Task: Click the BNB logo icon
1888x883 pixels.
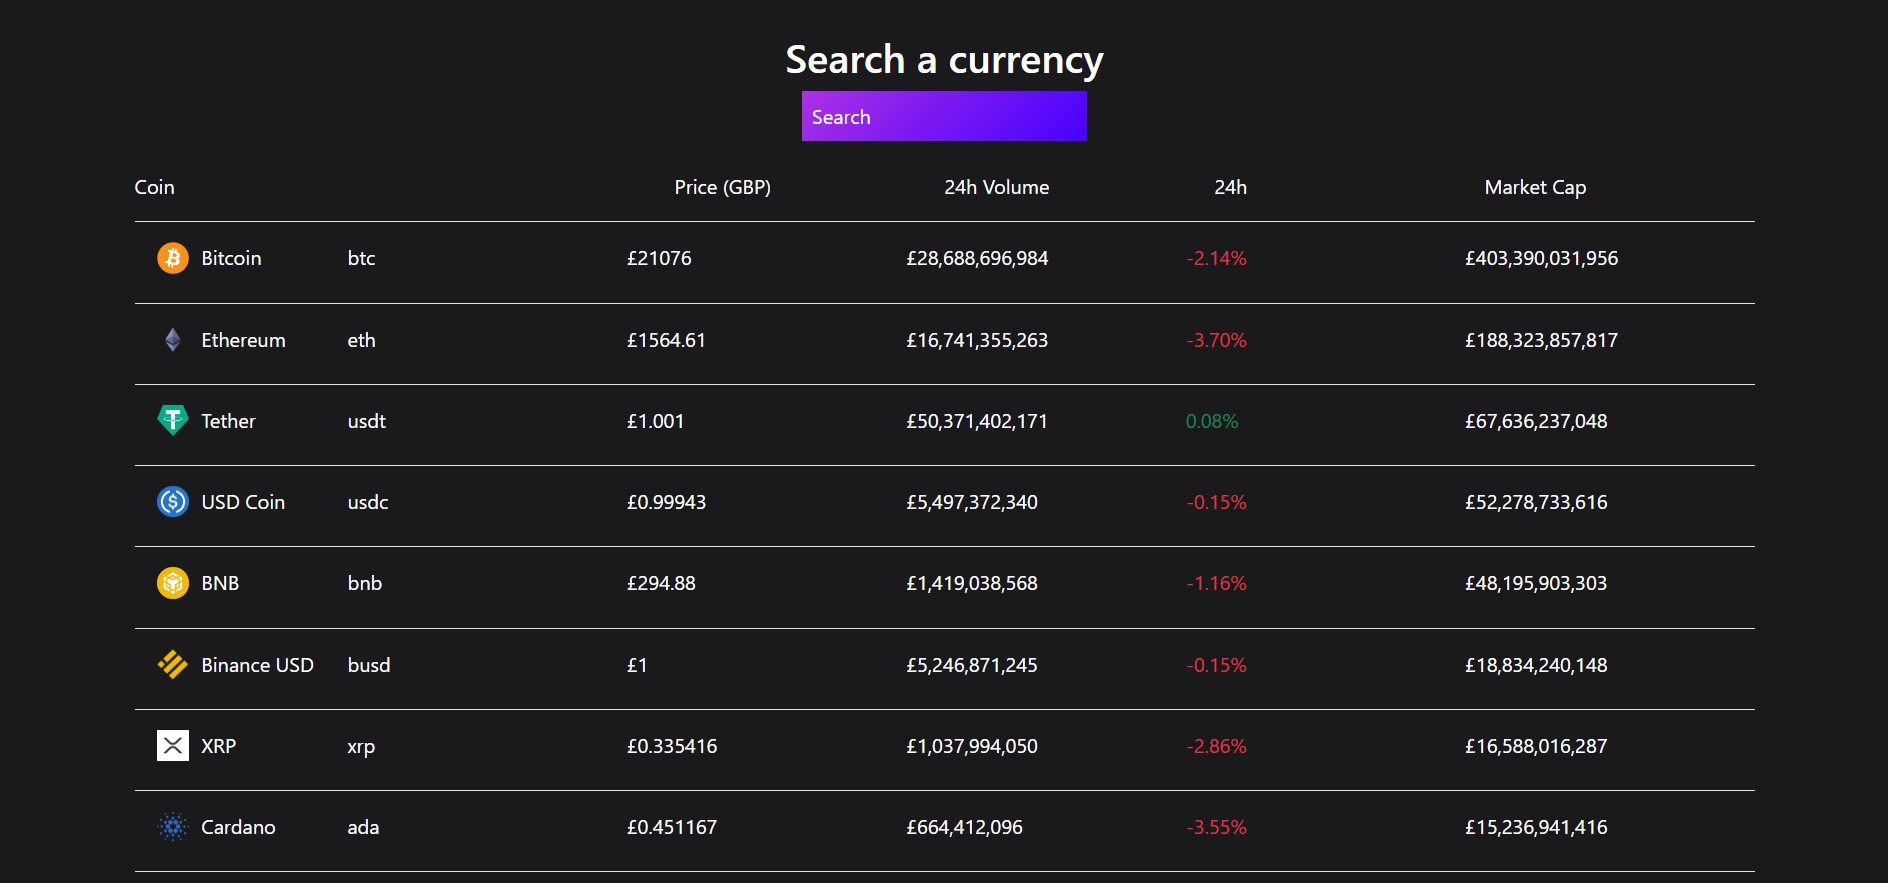Action: point(173,582)
